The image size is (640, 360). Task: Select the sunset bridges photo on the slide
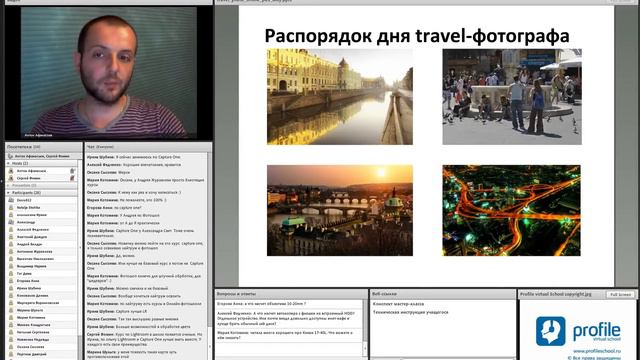(x=340, y=211)
